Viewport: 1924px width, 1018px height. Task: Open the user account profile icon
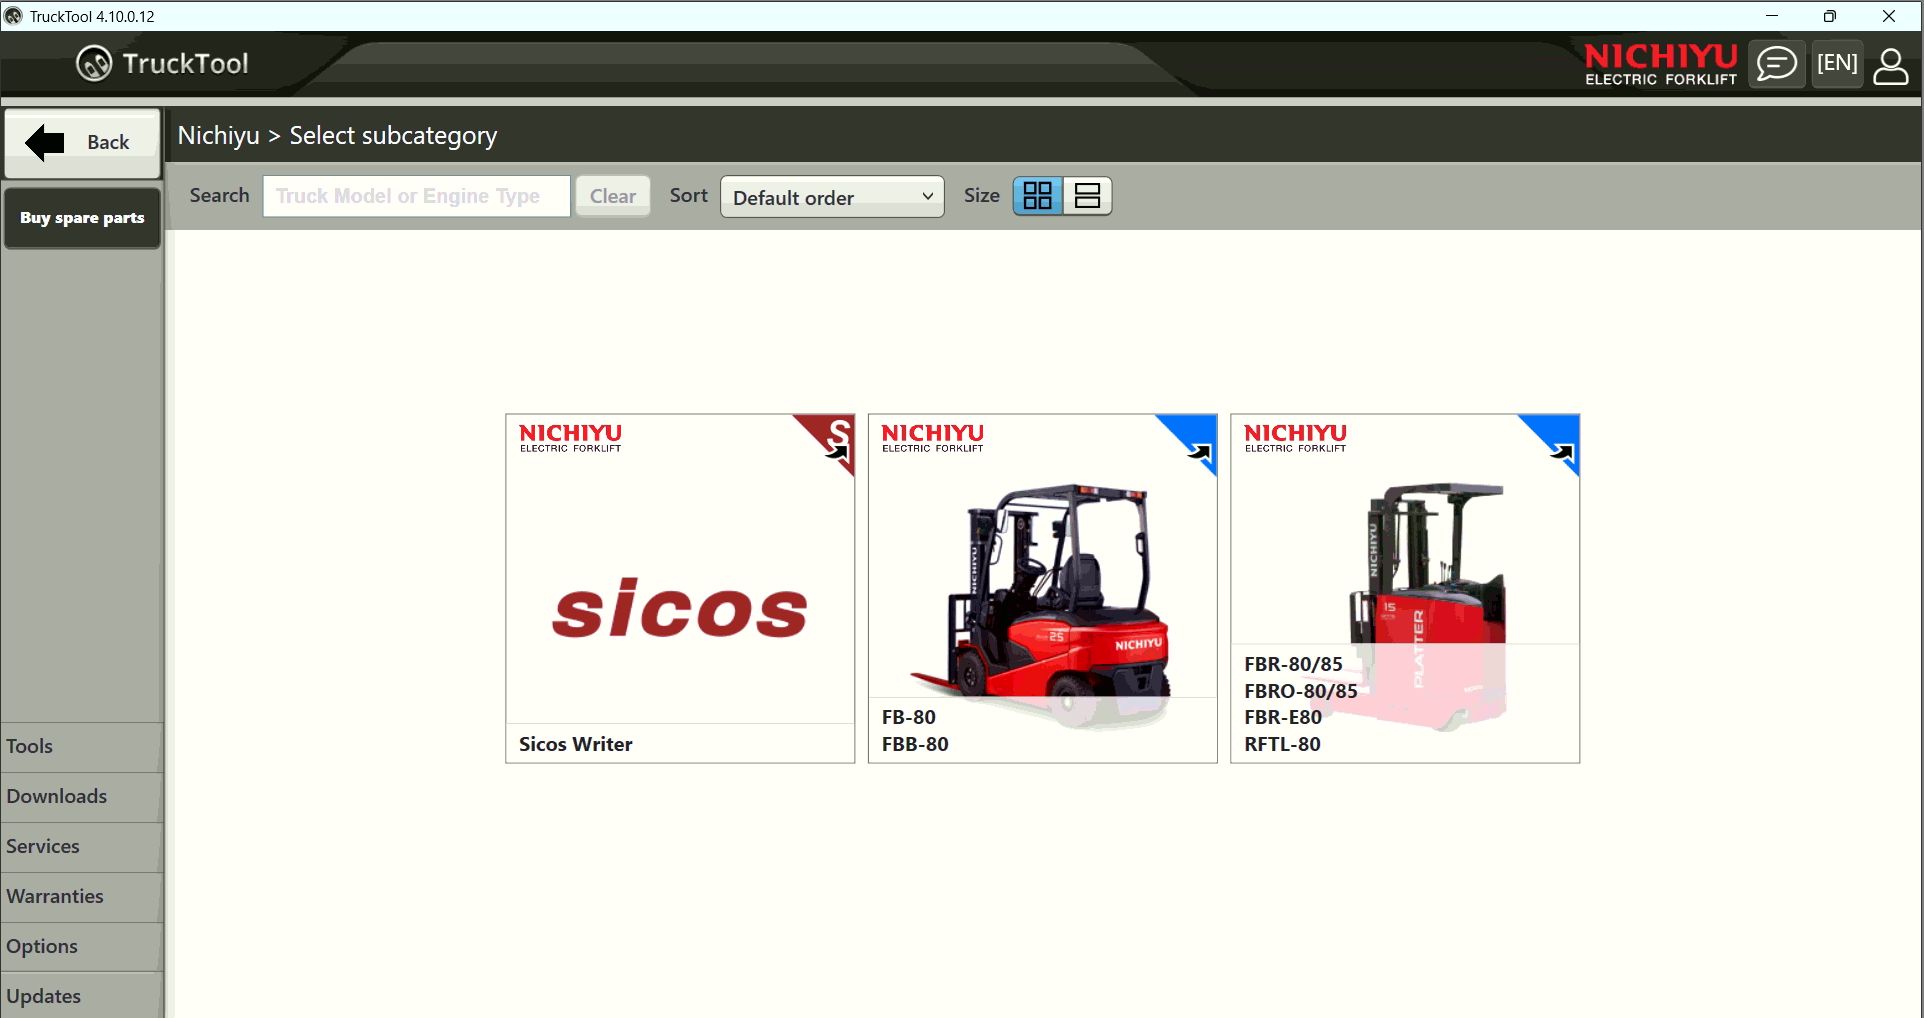tap(1890, 65)
